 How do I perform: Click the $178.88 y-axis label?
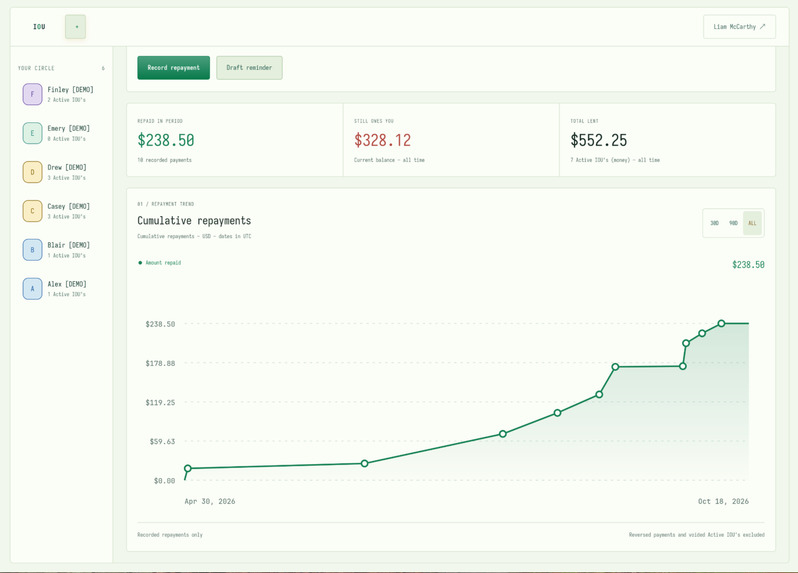point(160,363)
